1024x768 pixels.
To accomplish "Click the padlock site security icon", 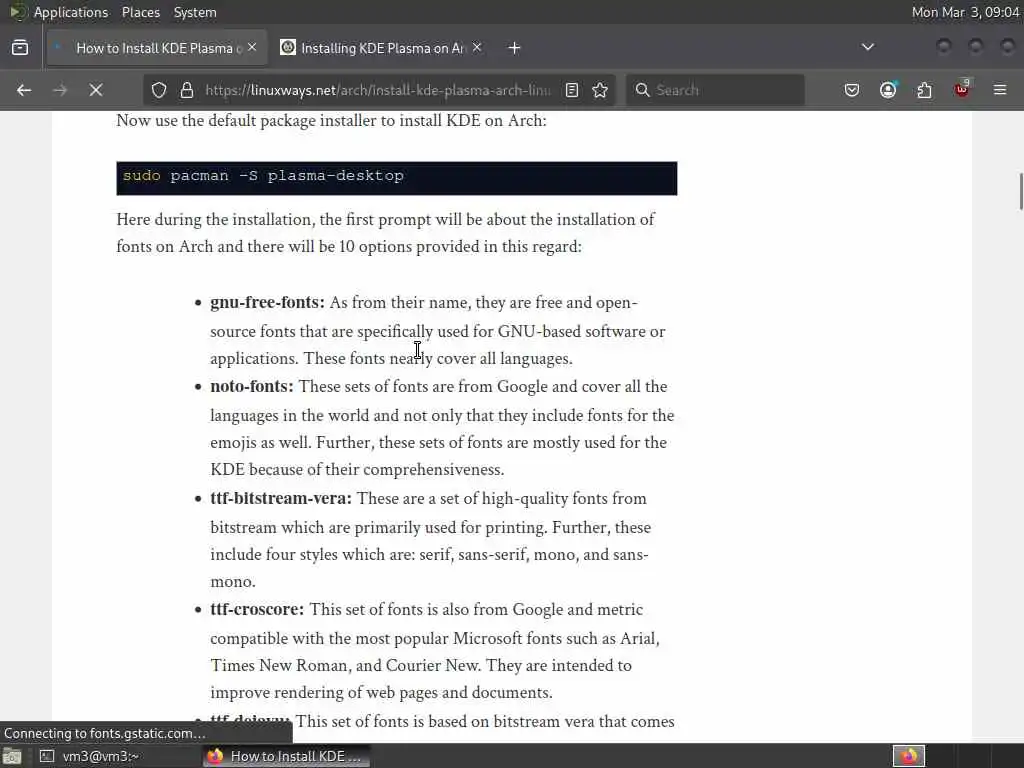I will (x=187, y=90).
